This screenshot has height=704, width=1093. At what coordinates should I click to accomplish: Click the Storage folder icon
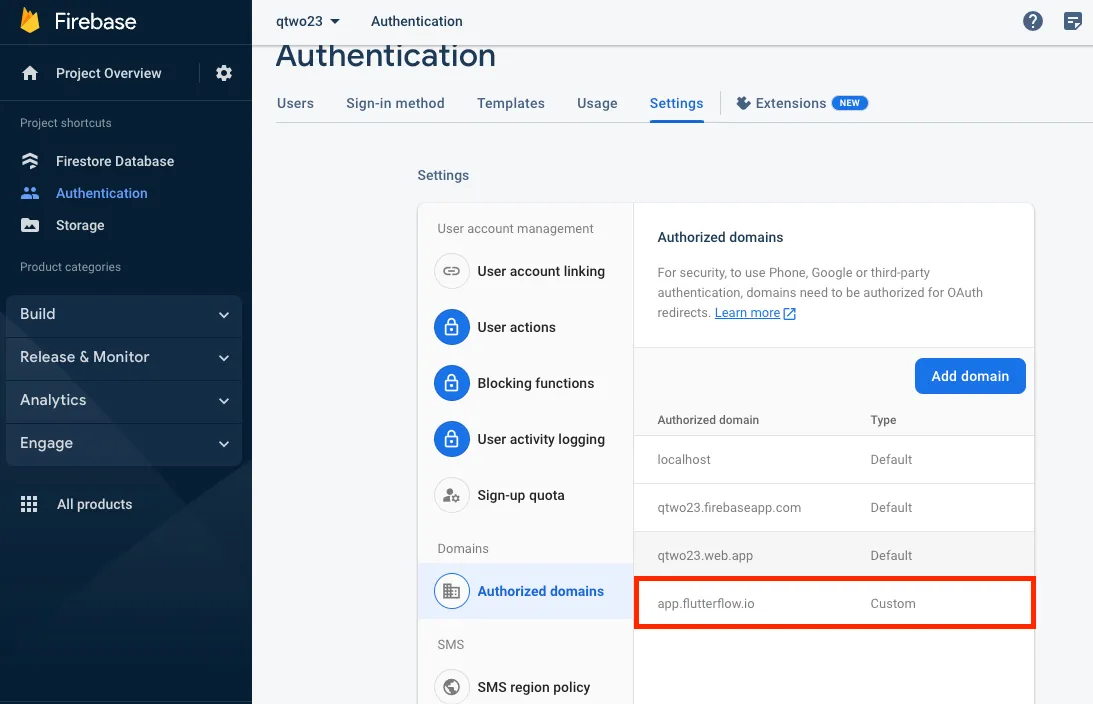tap(30, 225)
